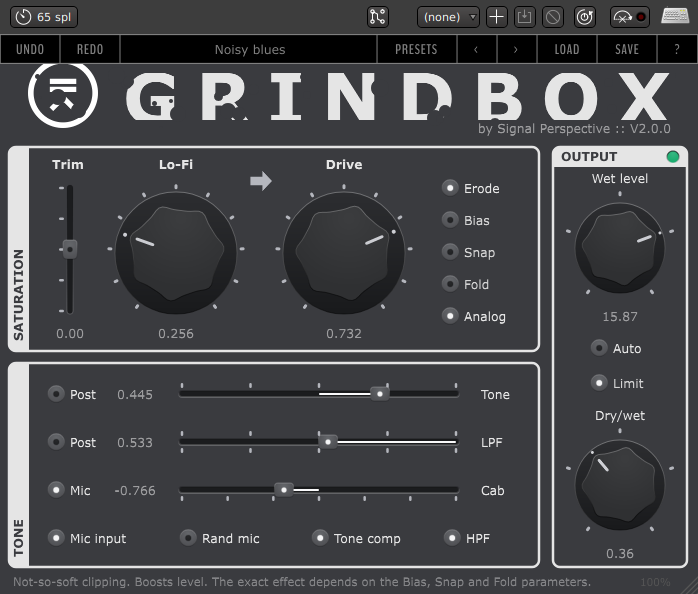
Task: Click the UNDO menu item
Action: point(30,49)
